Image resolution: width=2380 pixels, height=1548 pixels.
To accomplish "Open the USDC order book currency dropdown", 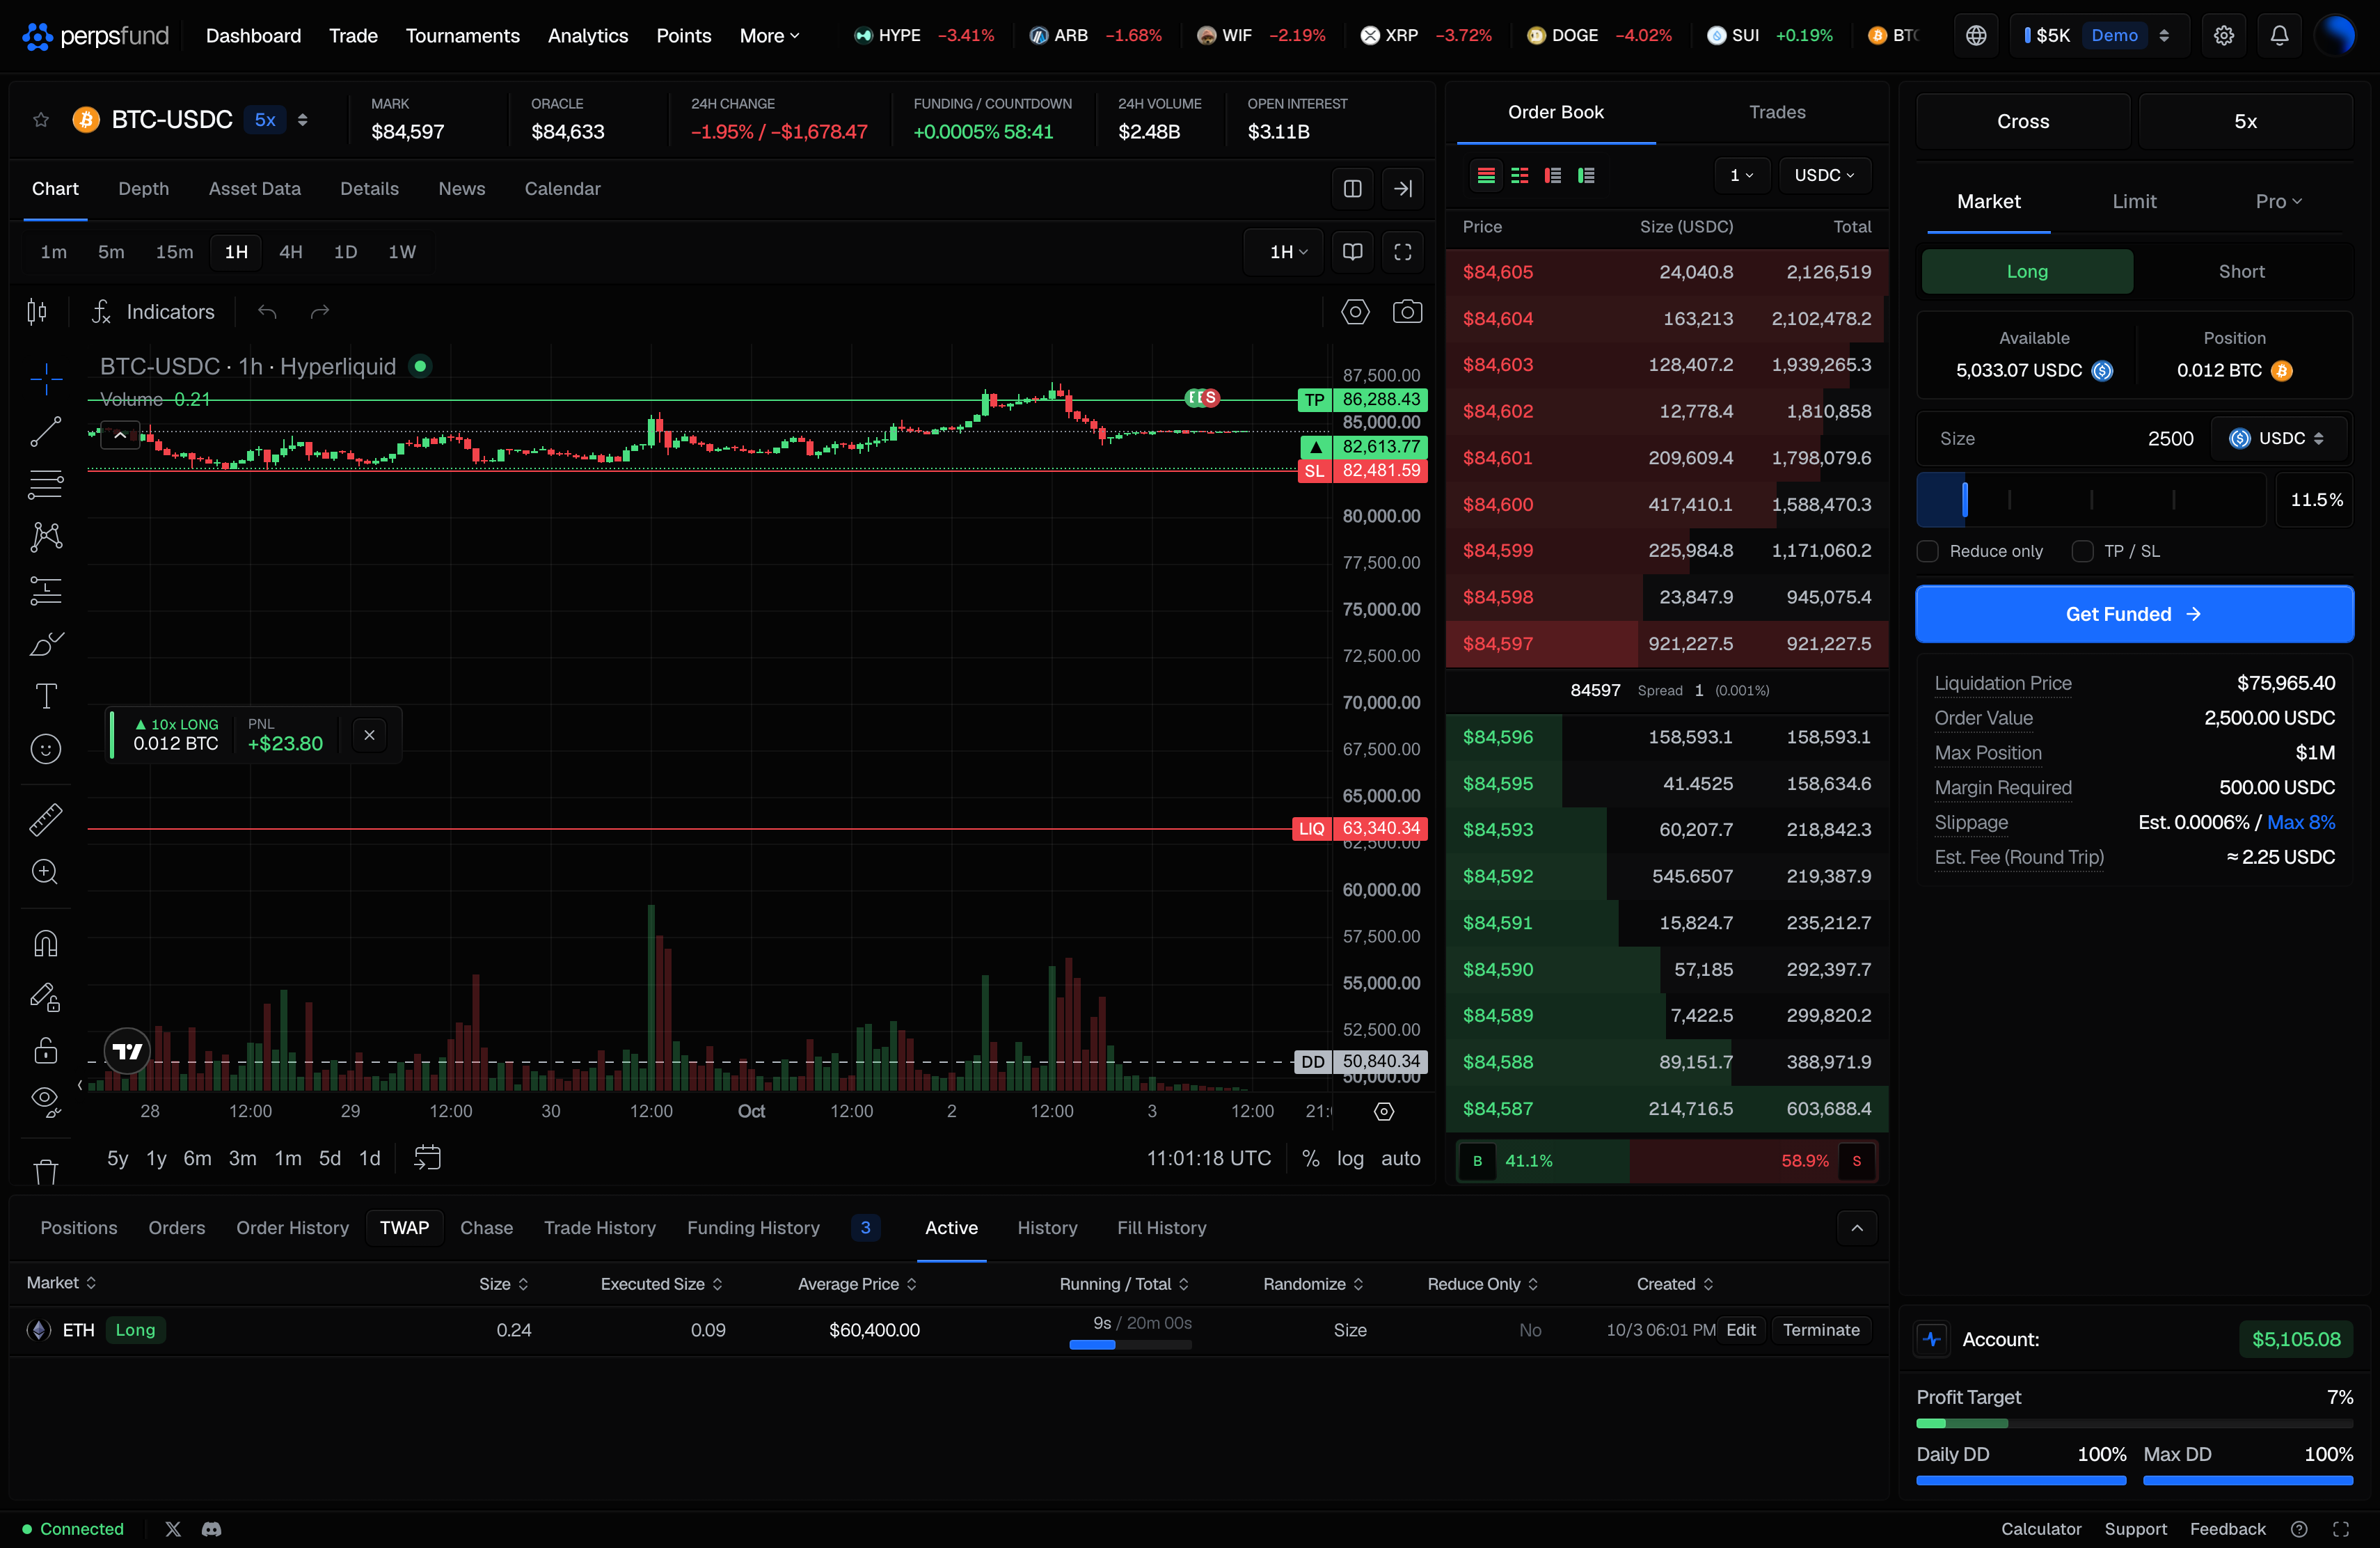I will point(1824,175).
